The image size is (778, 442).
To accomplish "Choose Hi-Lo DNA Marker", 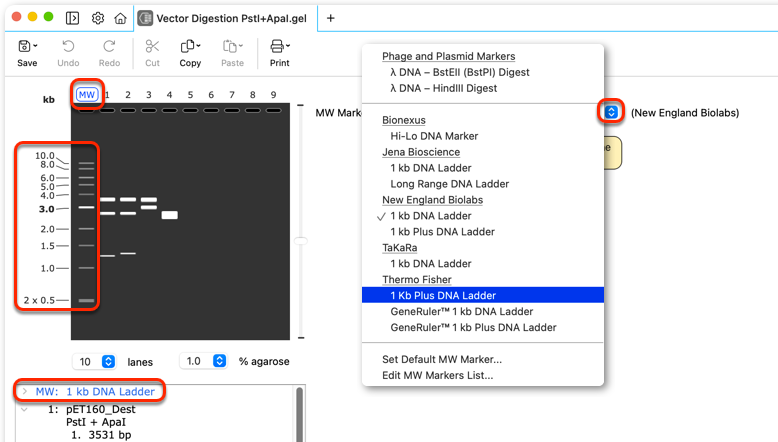I will coord(434,136).
